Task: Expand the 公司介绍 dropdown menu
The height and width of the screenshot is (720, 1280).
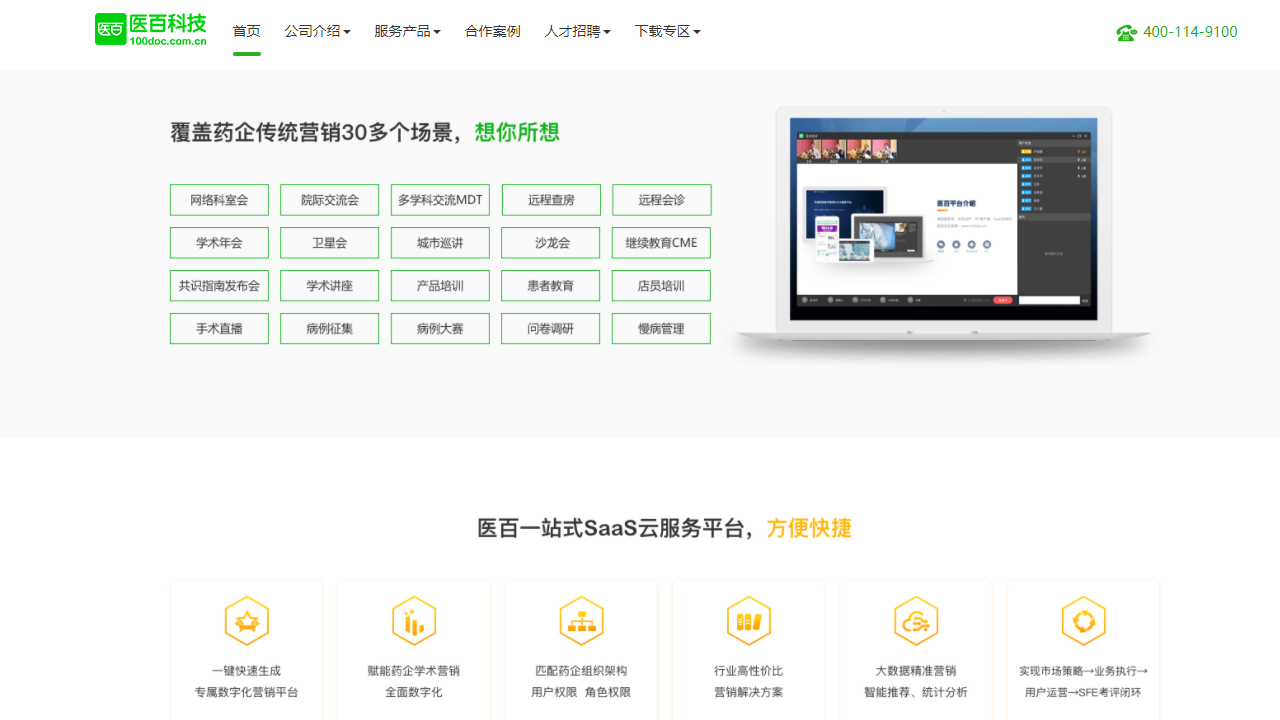Action: click(x=317, y=31)
